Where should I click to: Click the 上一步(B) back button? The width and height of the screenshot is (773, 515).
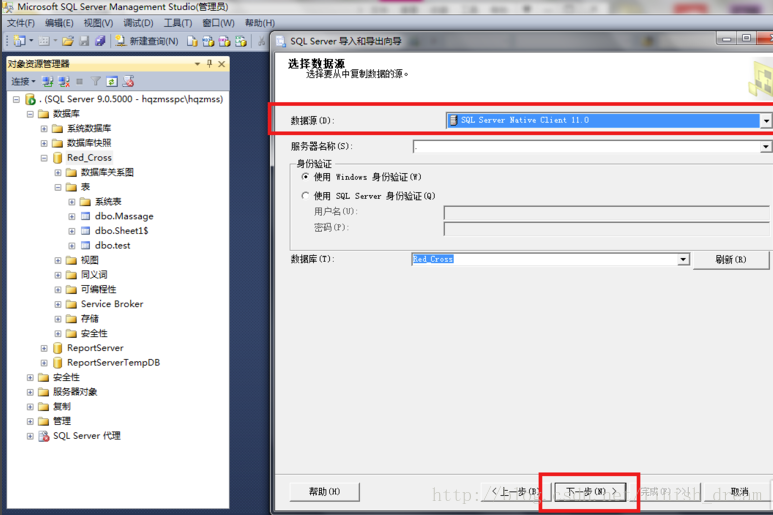(515, 492)
